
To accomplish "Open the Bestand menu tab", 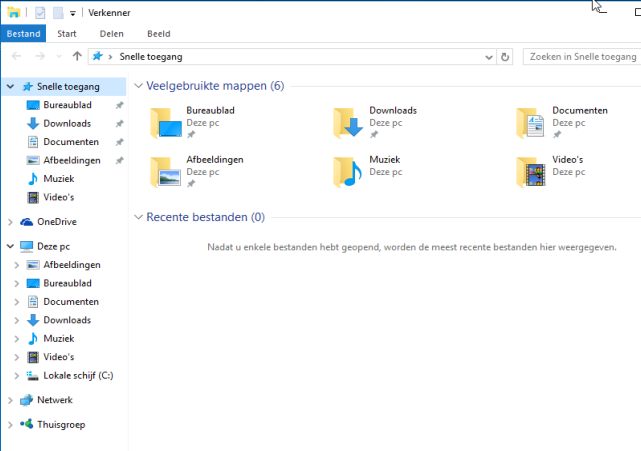I will click(x=23, y=33).
